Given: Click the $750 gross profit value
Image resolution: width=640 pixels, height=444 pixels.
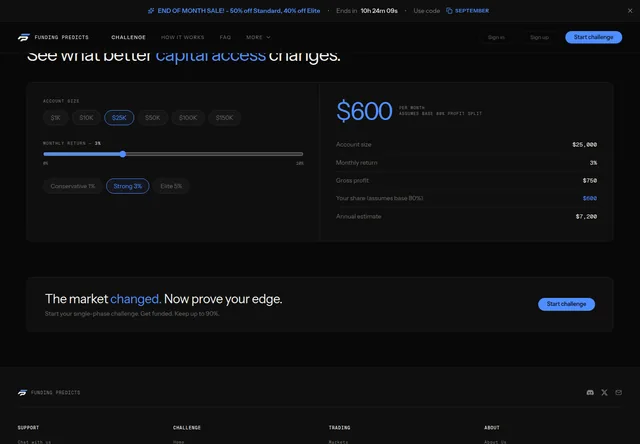Looking at the screenshot, I should pyautogui.click(x=590, y=180).
